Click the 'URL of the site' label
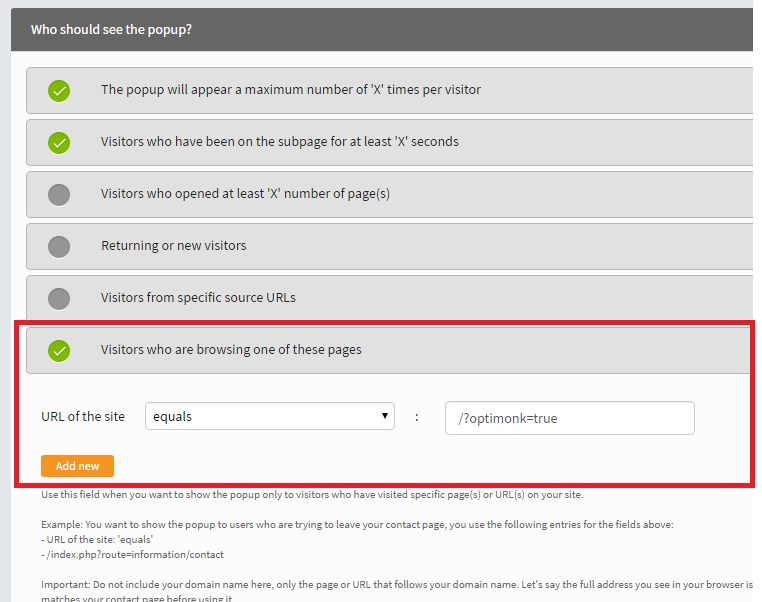Viewport: 762px width, 602px height. point(83,416)
